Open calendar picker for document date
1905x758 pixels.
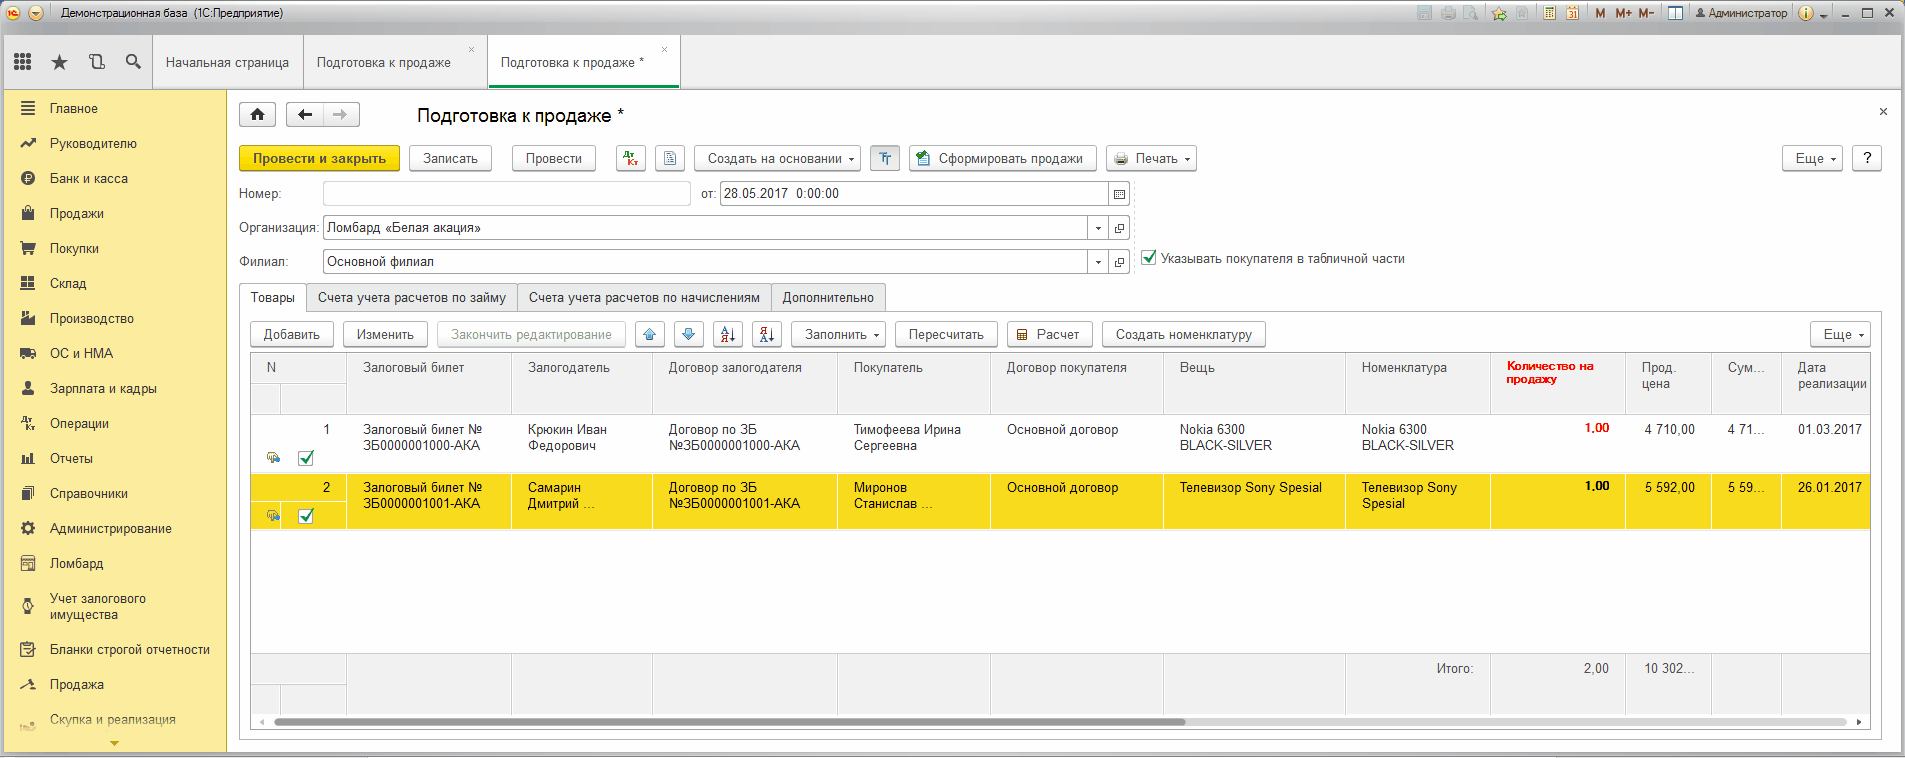click(x=1120, y=194)
